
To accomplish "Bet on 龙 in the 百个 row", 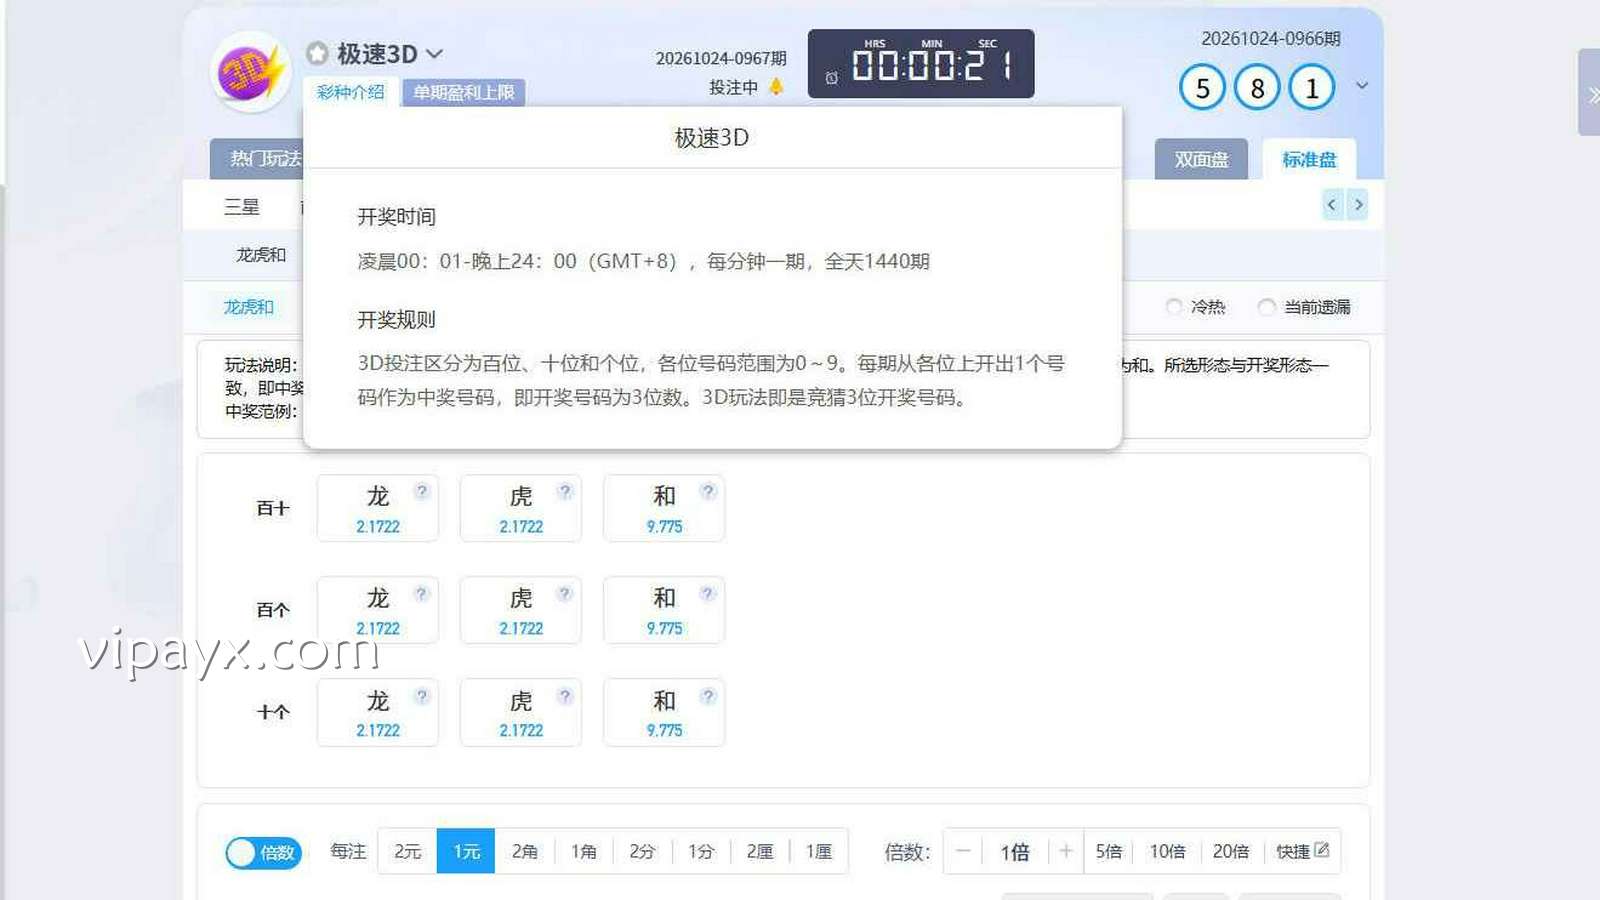I will click(x=377, y=610).
